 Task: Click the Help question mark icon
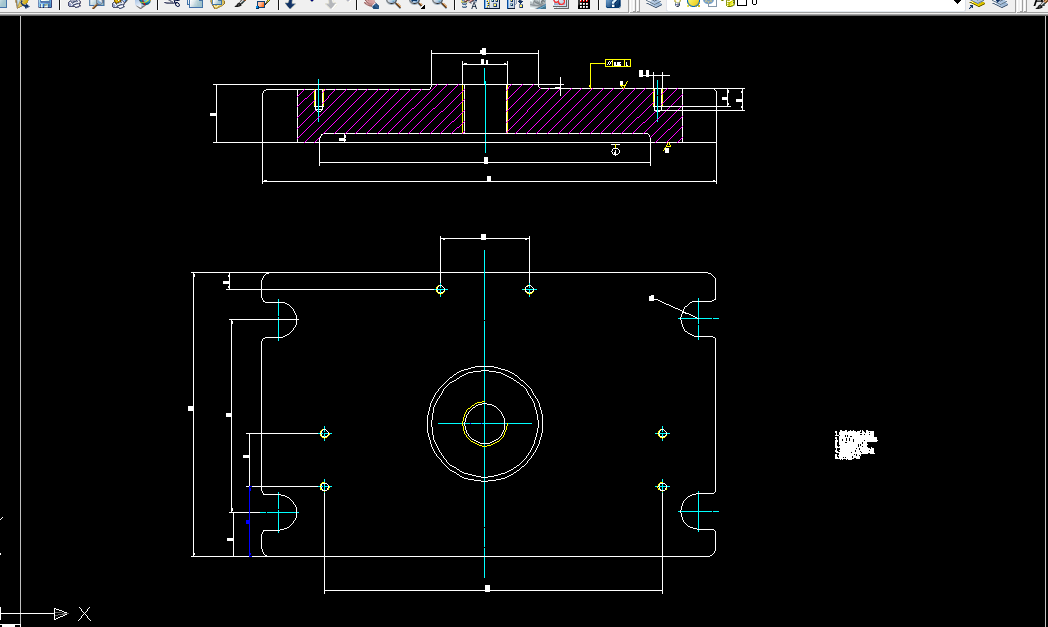coord(613,3)
